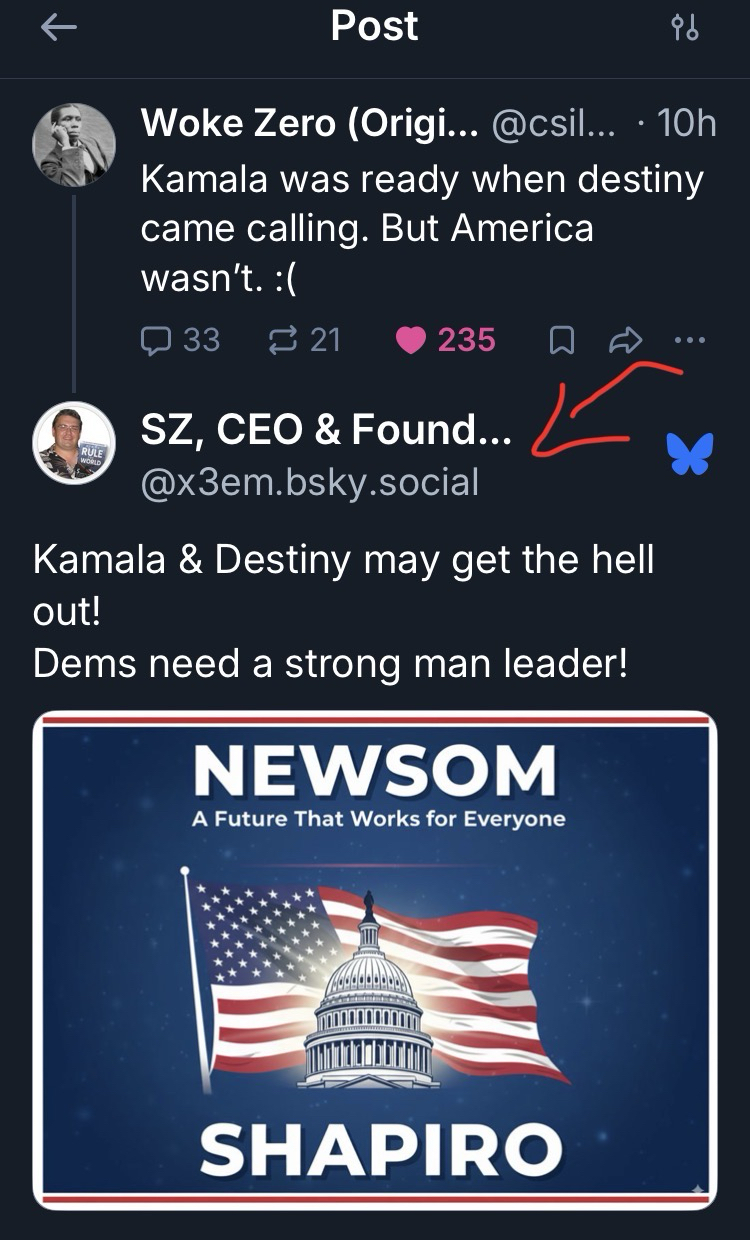Reply to Woke Zero's post
Viewport: 750px width, 1240px height.
pos(157,340)
